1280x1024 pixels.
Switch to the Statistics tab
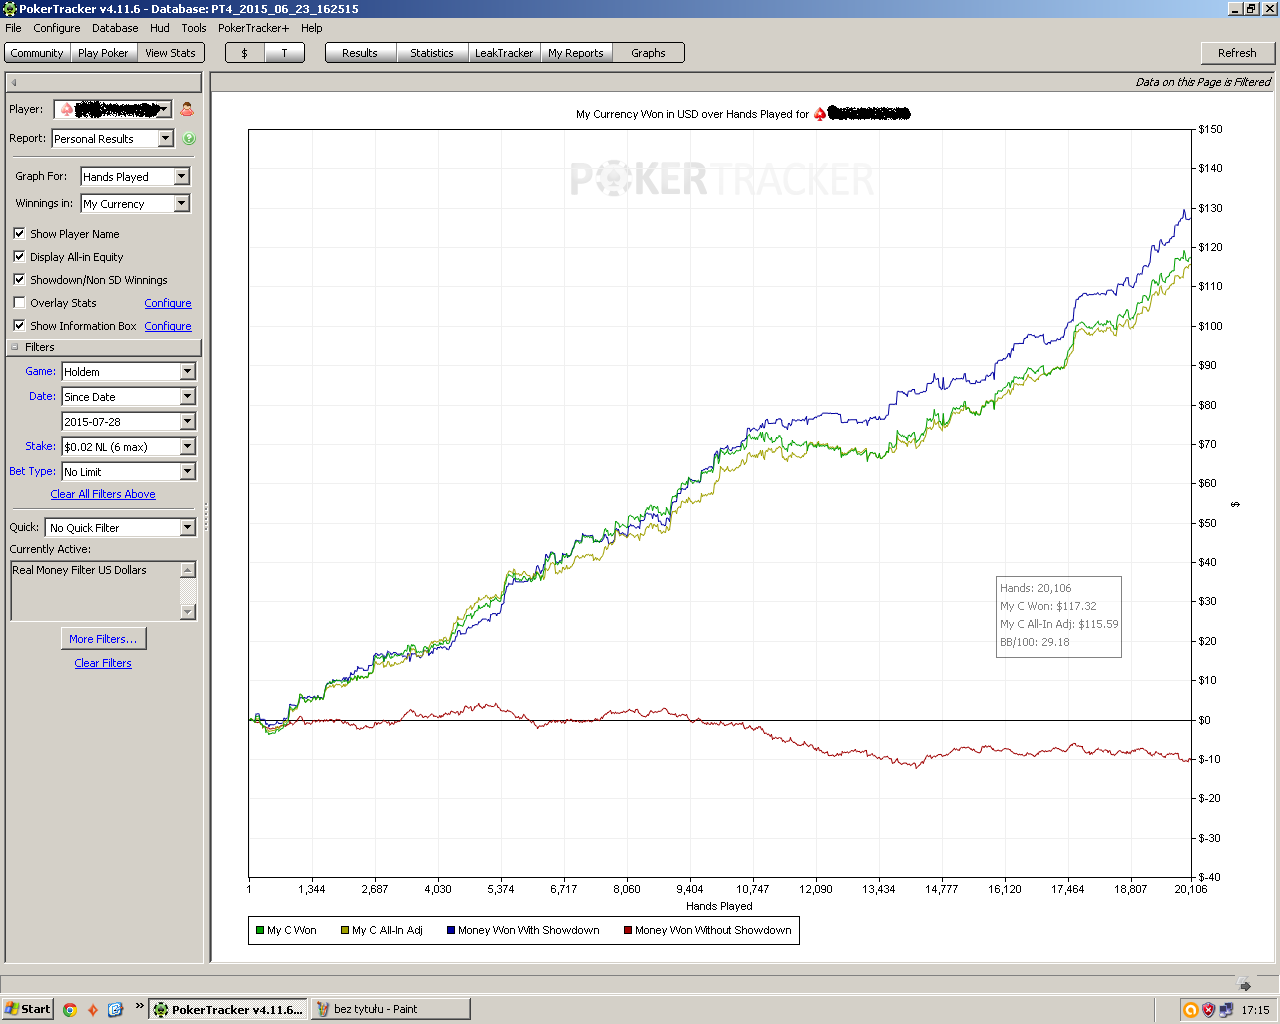coord(432,53)
